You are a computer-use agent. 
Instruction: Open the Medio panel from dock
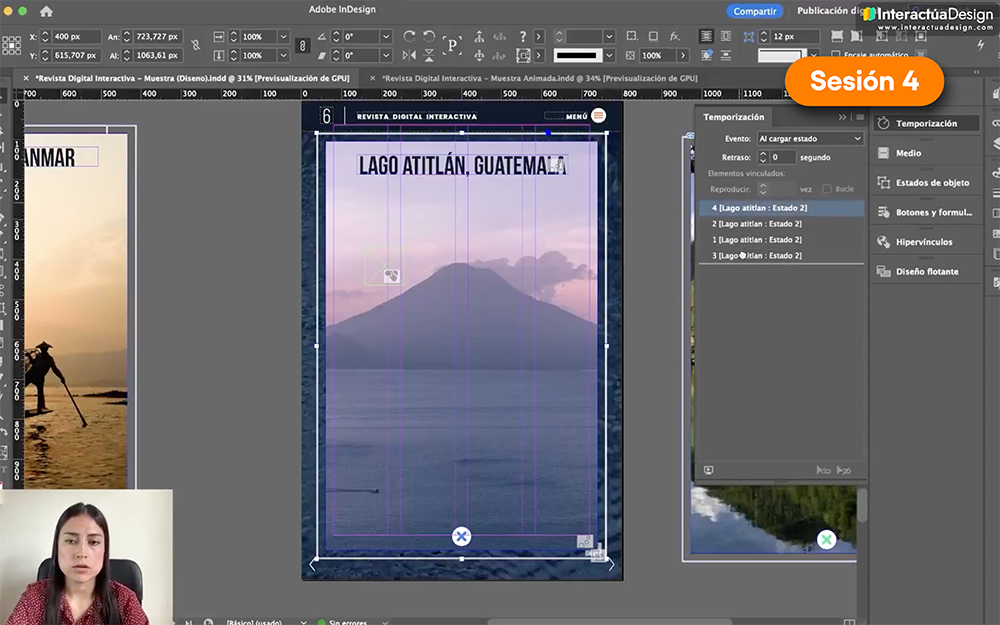(x=925, y=153)
